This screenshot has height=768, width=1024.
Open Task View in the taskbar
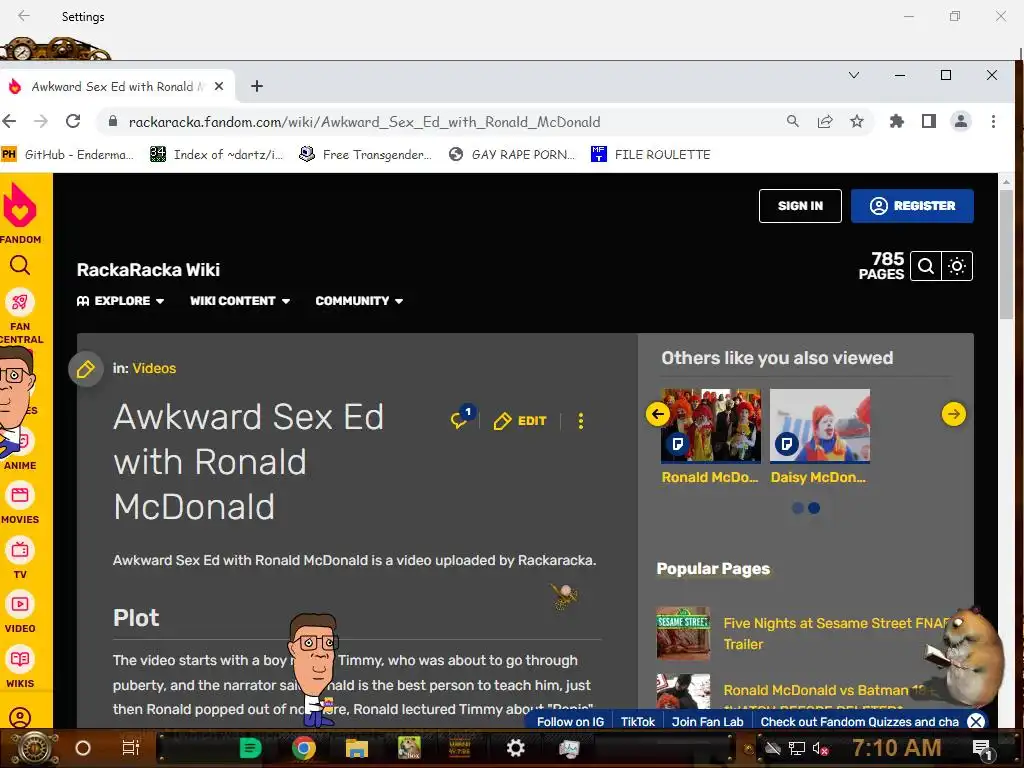(x=131, y=748)
